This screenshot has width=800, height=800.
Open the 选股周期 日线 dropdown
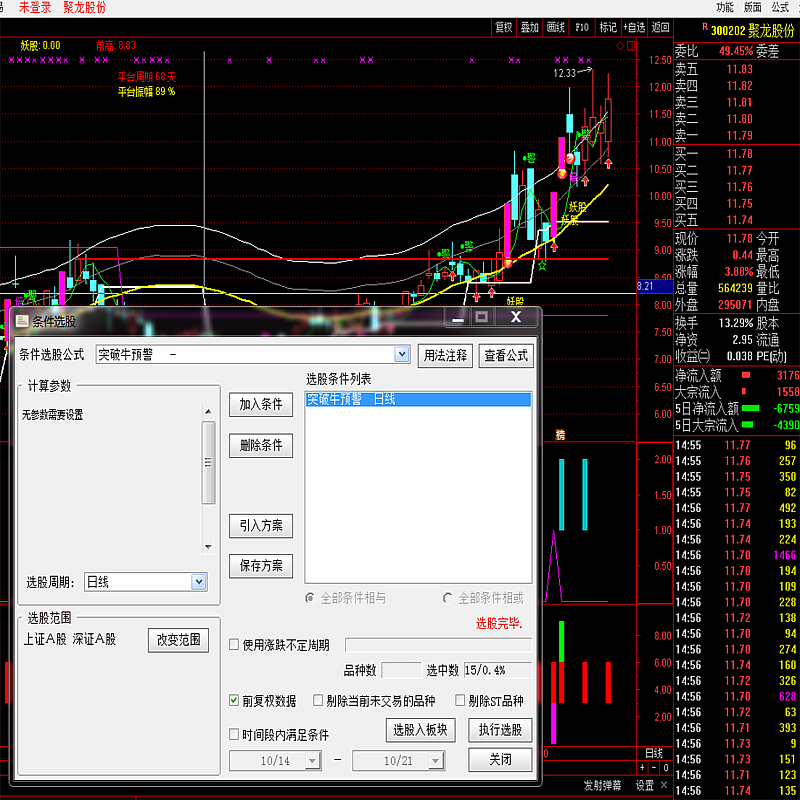point(198,581)
